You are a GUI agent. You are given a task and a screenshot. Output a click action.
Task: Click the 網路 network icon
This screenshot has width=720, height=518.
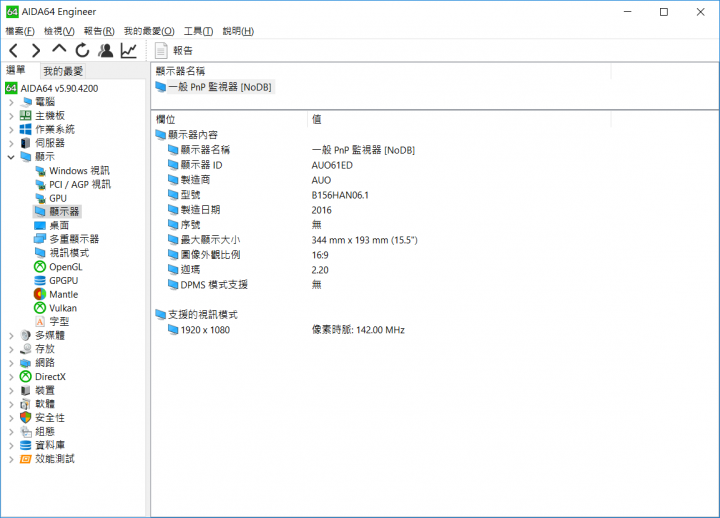(26, 363)
